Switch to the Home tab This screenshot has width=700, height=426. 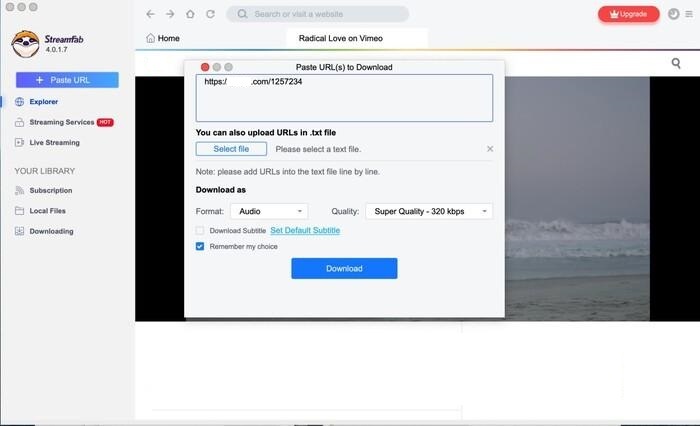[x=163, y=38]
